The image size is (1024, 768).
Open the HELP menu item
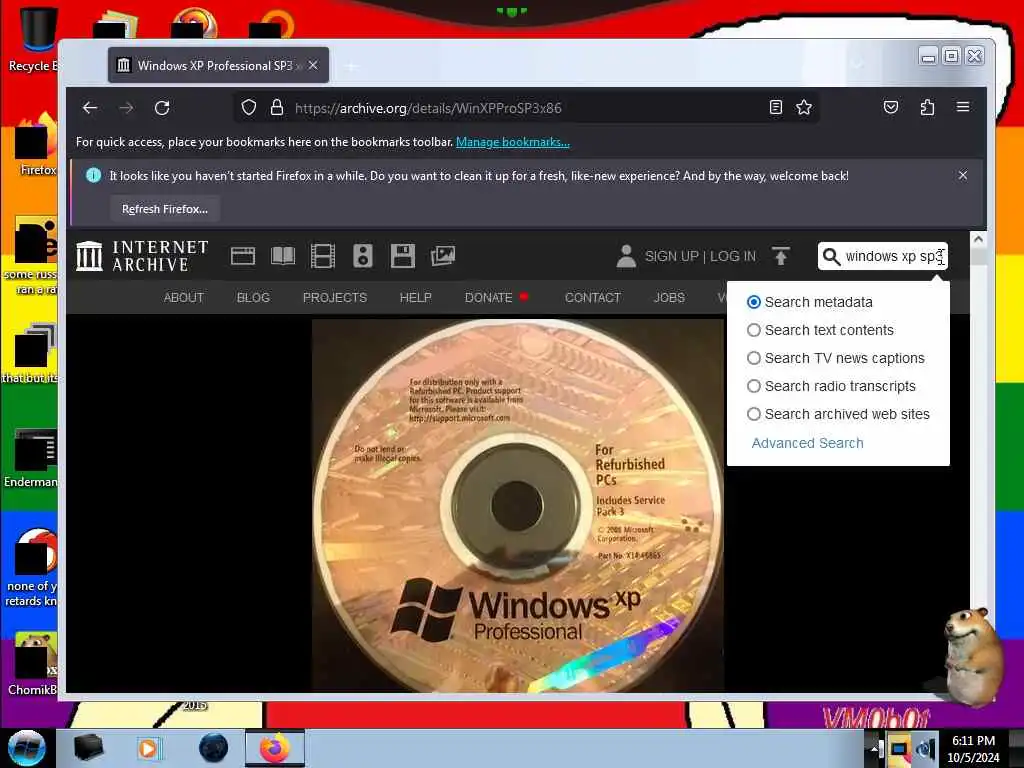(x=415, y=297)
